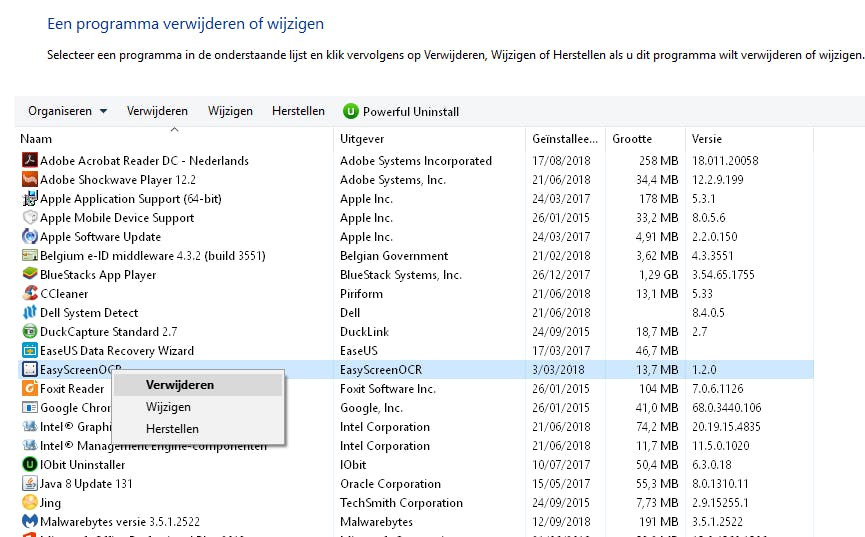The height and width of the screenshot is (537, 865).
Task: Click the sort arrow above Naam column
Action: click(174, 130)
